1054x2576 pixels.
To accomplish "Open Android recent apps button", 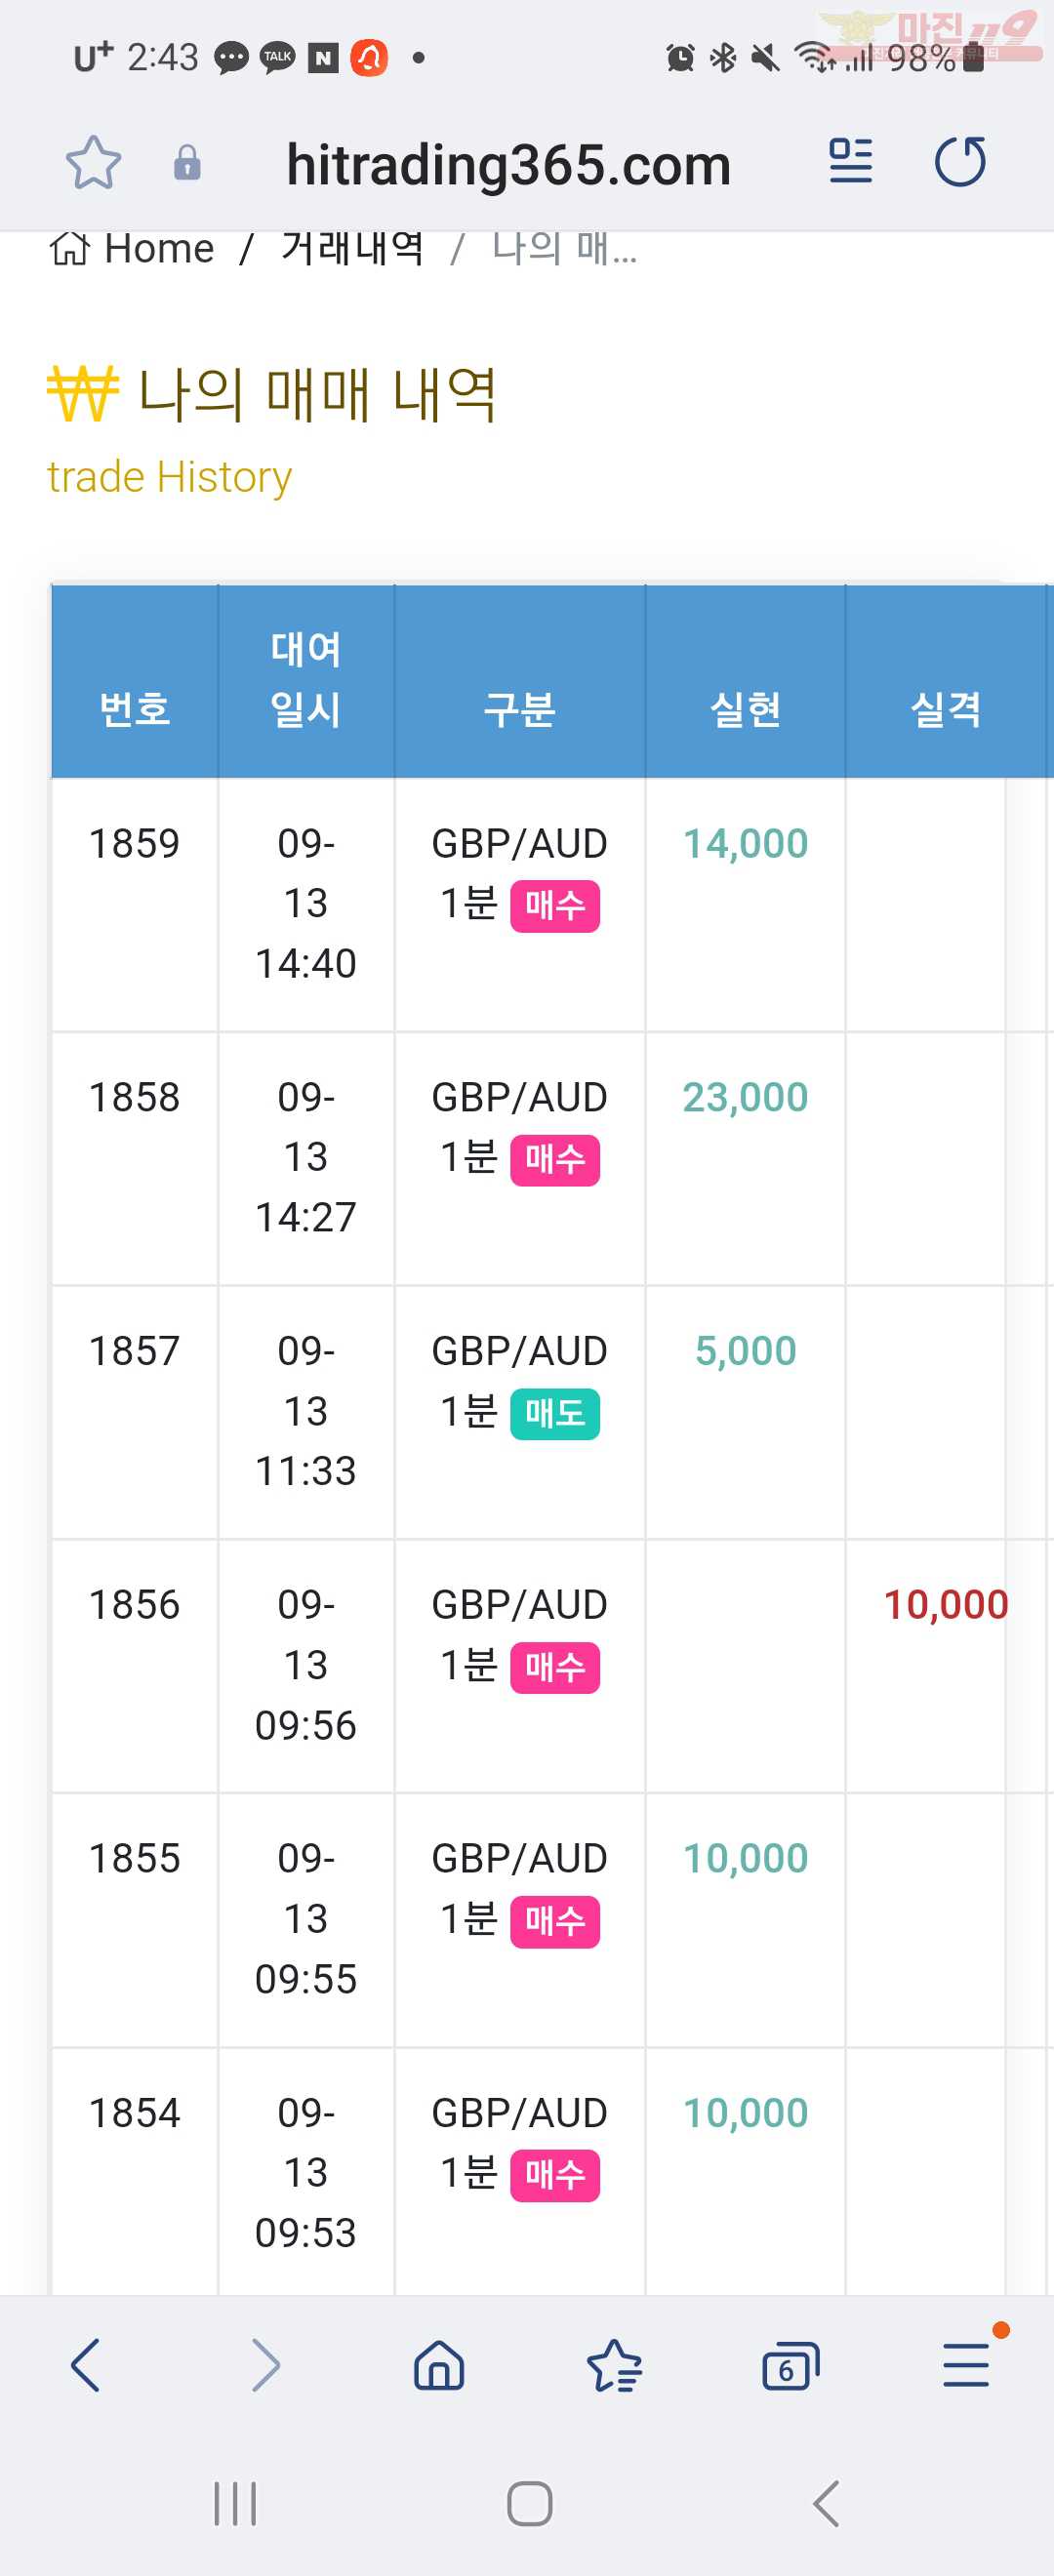I will pyautogui.click(x=235, y=2503).
